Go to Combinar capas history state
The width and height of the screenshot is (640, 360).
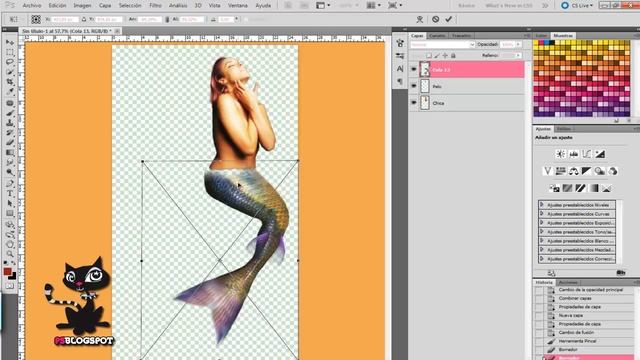(x=575, y=298)
